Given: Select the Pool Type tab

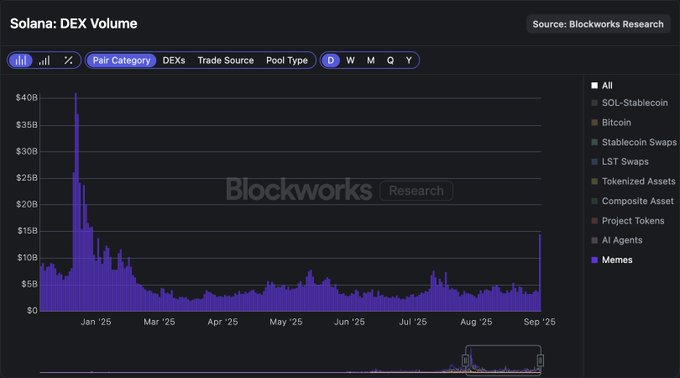Looking at the screenshot, I should click(287, 60).
